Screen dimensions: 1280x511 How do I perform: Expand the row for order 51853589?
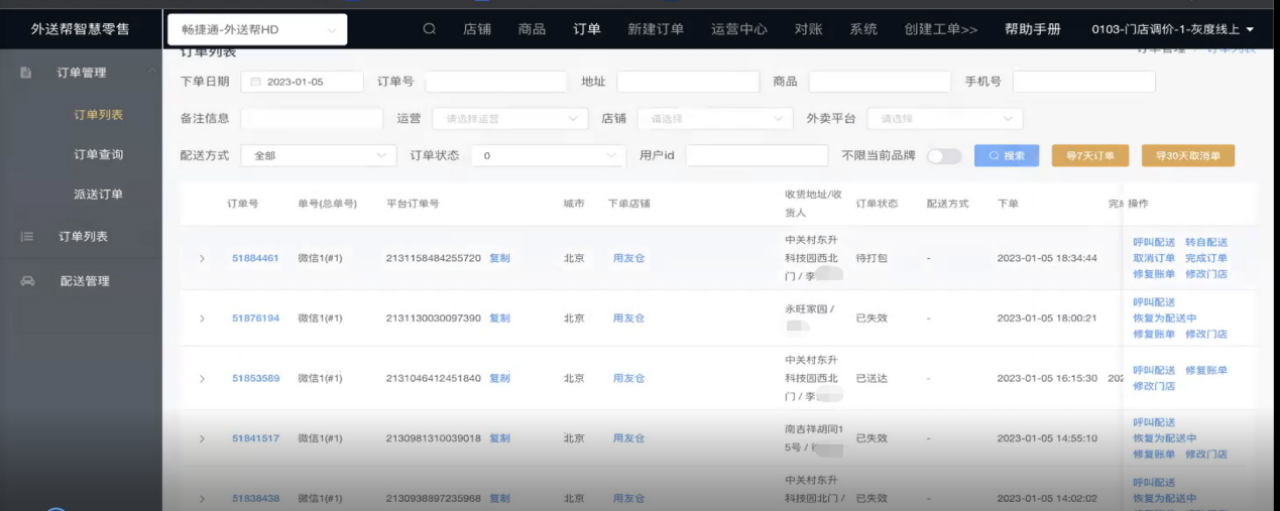(202, 379)
